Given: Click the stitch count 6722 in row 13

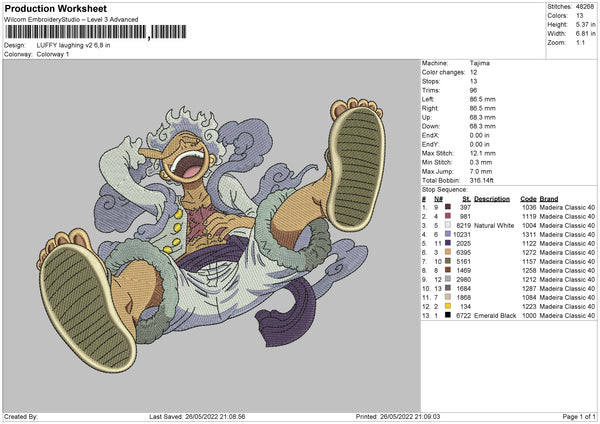Looking at the screenshot, I should 463,316.
